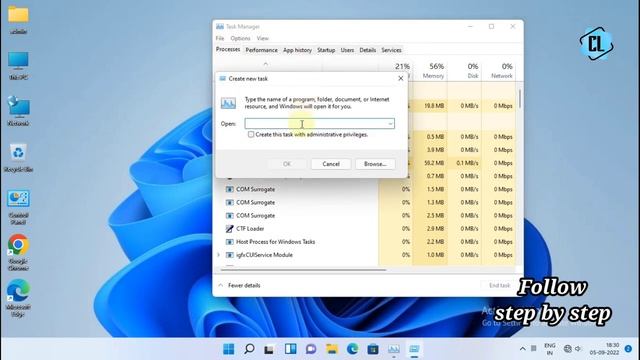Viewport: 640px width, 360px height.
Task: Open Microsoft Edge on the taskbar
Action: (x=352, y=349)
